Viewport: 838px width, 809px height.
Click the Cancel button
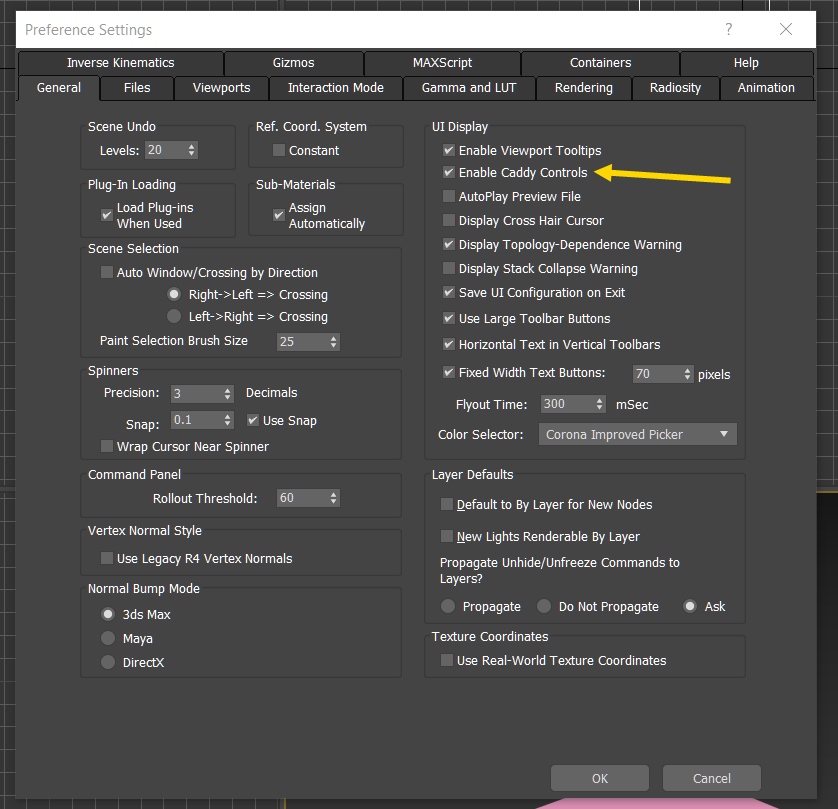pos(711,778)
